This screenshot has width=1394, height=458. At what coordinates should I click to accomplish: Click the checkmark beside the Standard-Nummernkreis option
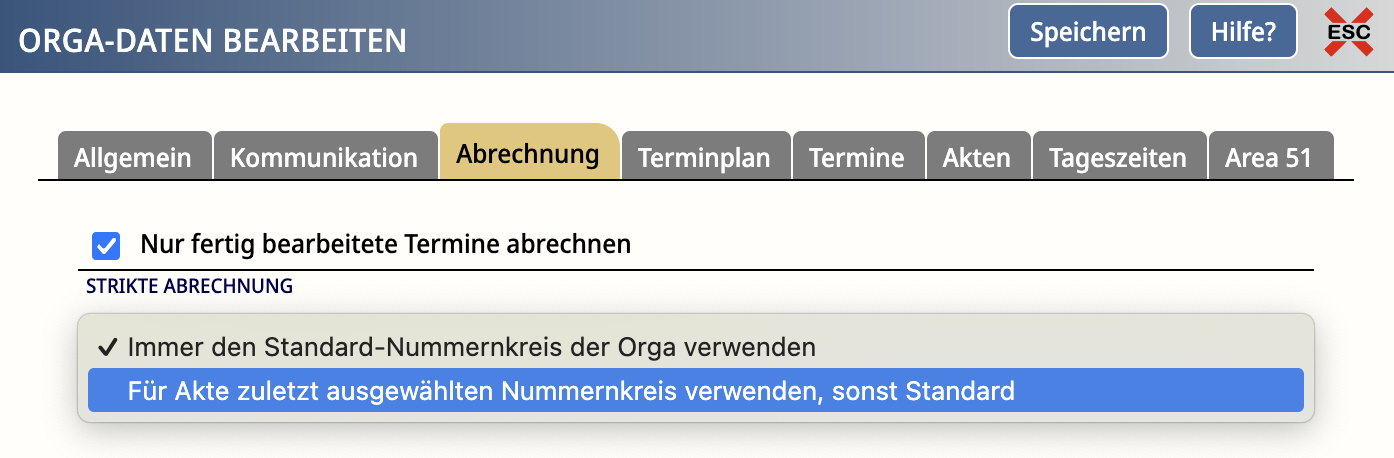pyautogui.click(x=106, y=348)
